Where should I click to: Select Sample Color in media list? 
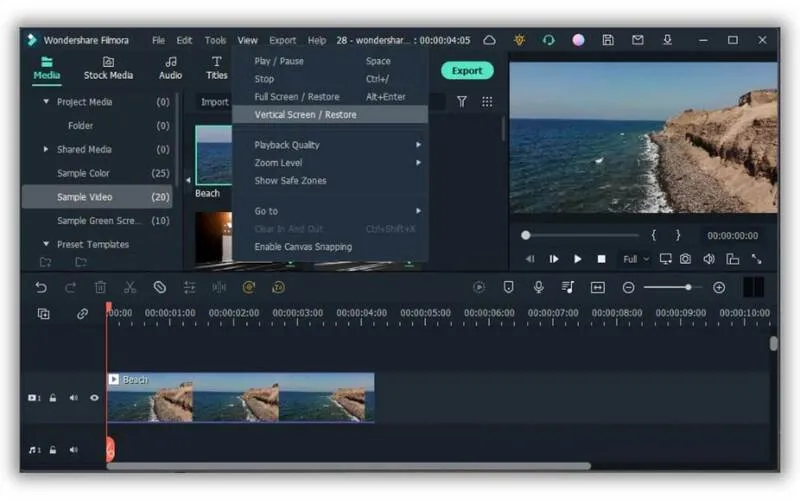pos(84,173)
